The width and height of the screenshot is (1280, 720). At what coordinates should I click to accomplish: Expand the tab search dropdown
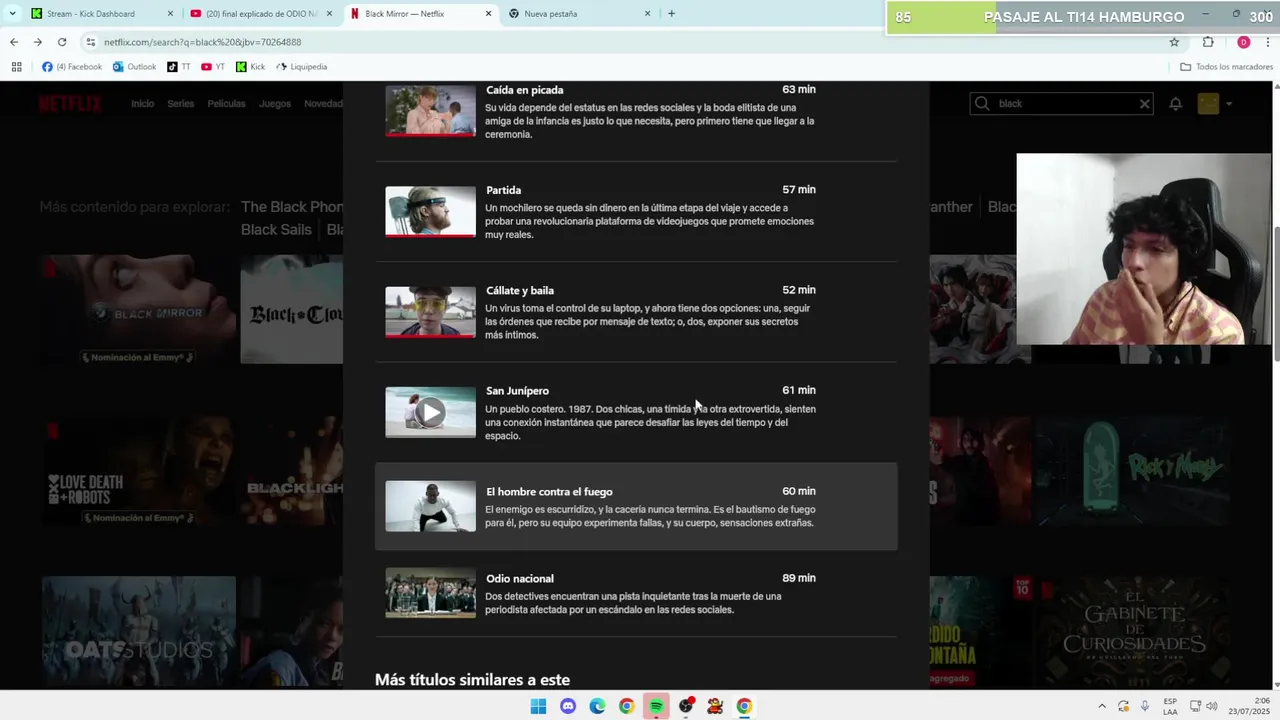[x=11, y=14]
